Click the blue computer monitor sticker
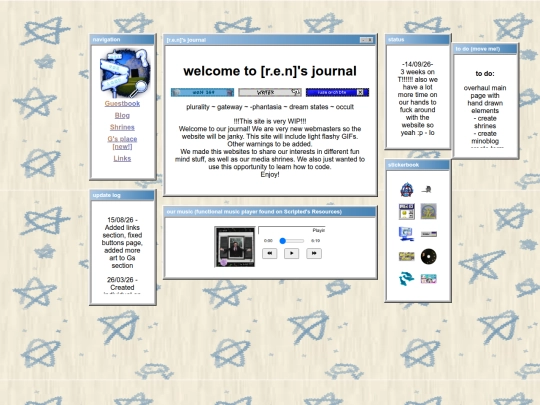540x405 pixels. point(406,234)
